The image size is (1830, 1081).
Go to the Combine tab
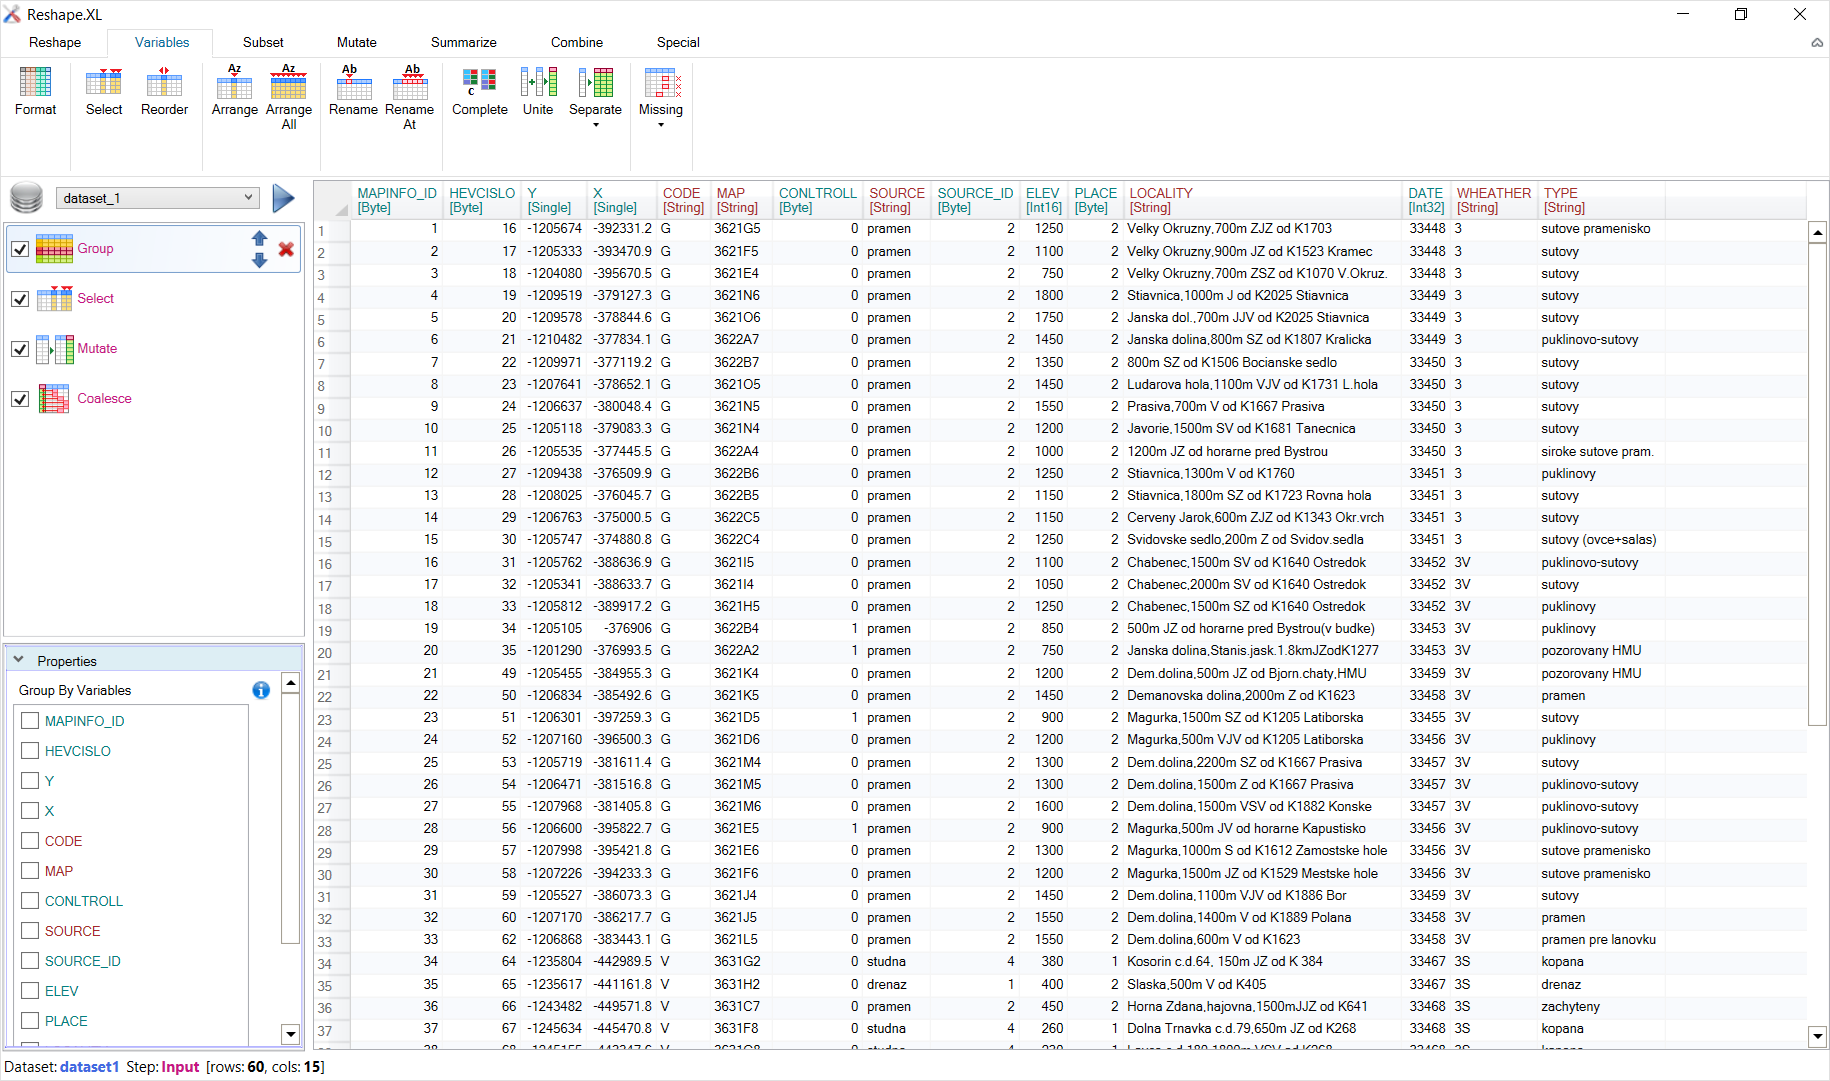(577, 43)
